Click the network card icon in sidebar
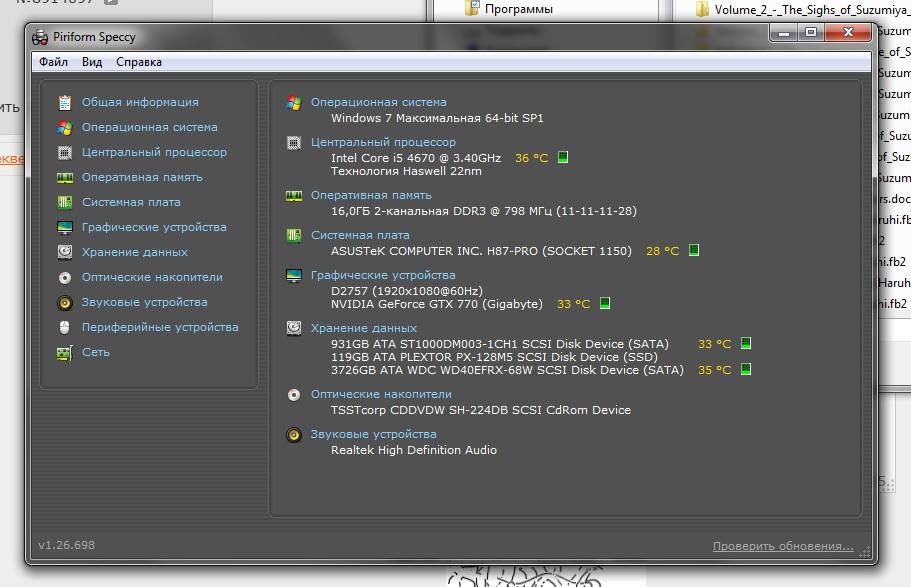 [64, 353]
